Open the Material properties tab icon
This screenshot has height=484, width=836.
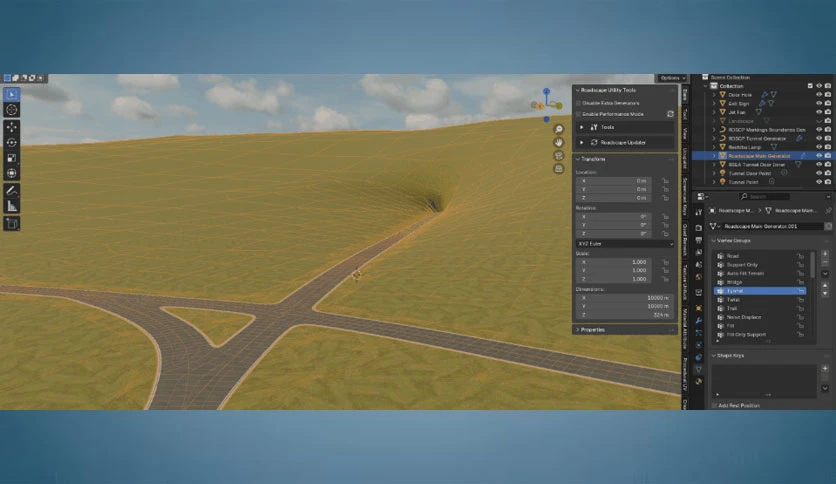point(698,382)
